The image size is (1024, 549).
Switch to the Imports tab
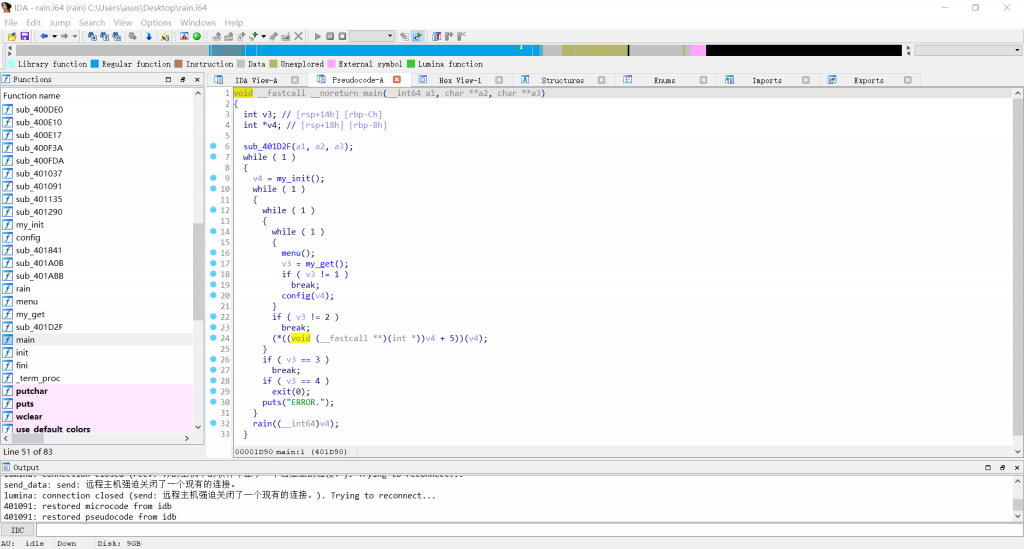767,80
